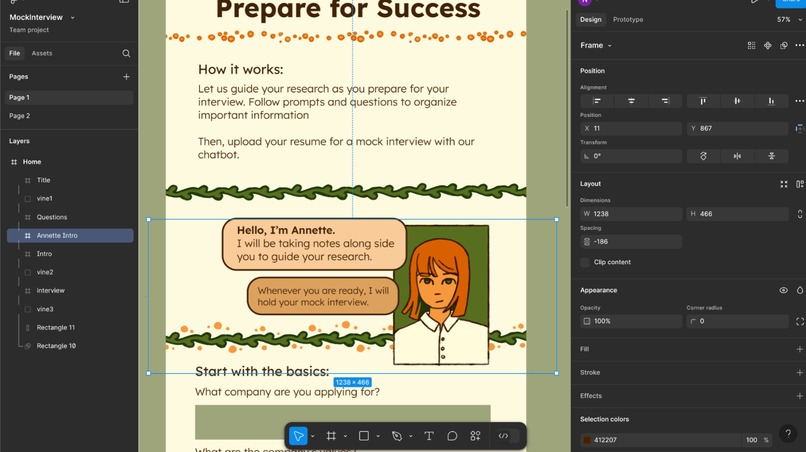Select the Pen tool
This screenshot has height=452, width=806.
396,436
